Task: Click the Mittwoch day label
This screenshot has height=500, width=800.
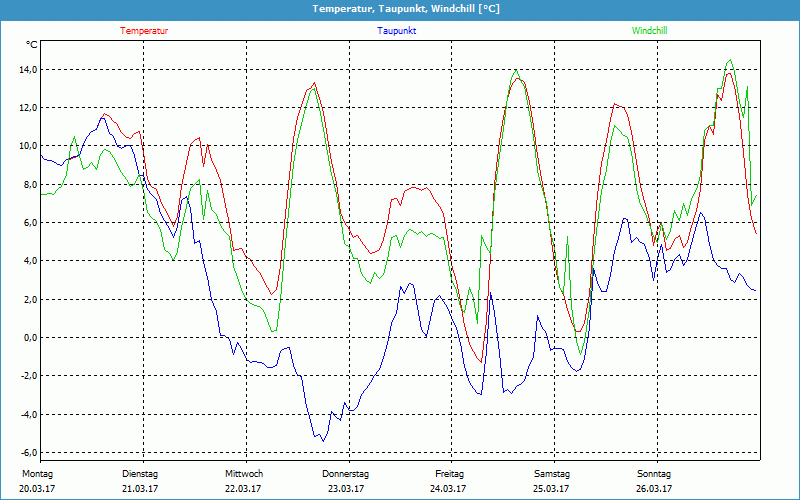Action: (244, 474)
